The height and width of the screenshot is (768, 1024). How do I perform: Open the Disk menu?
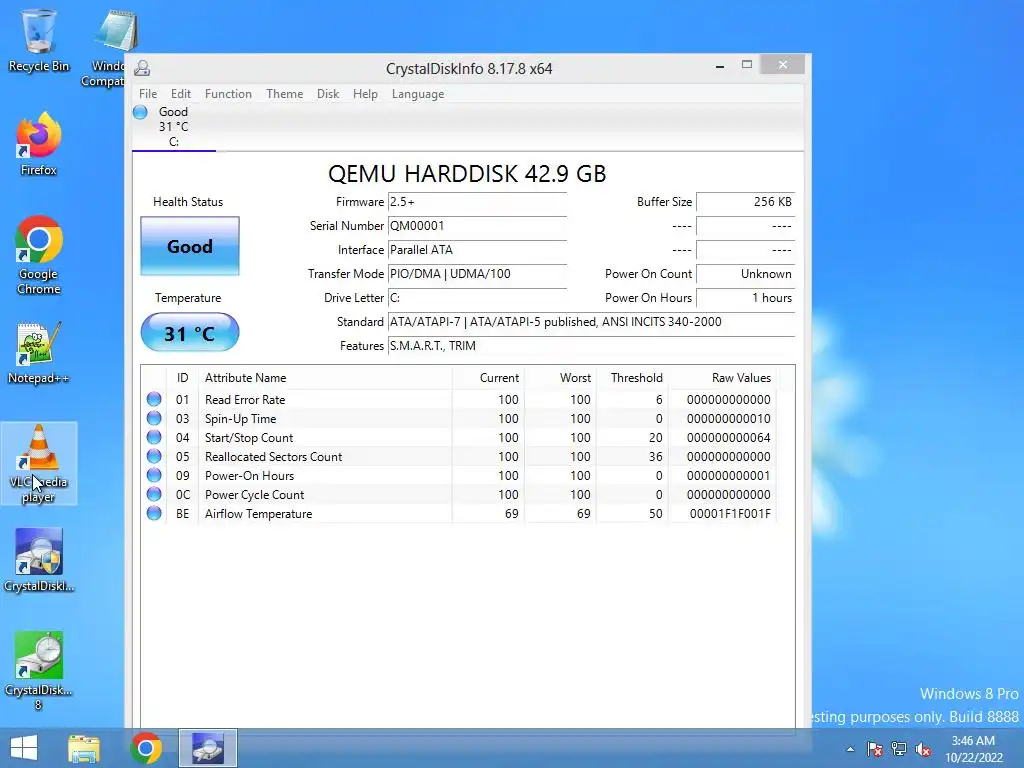[328, 93]
